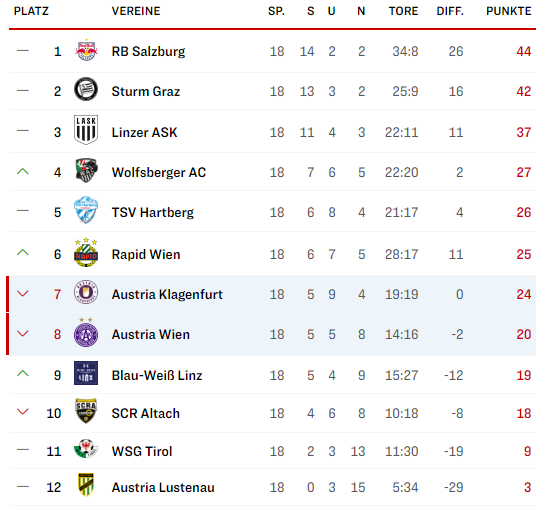This screenshot has width=549, height=507.
Task: Click the Rapid Wien crest with stars
Action: tap(86, 253)
